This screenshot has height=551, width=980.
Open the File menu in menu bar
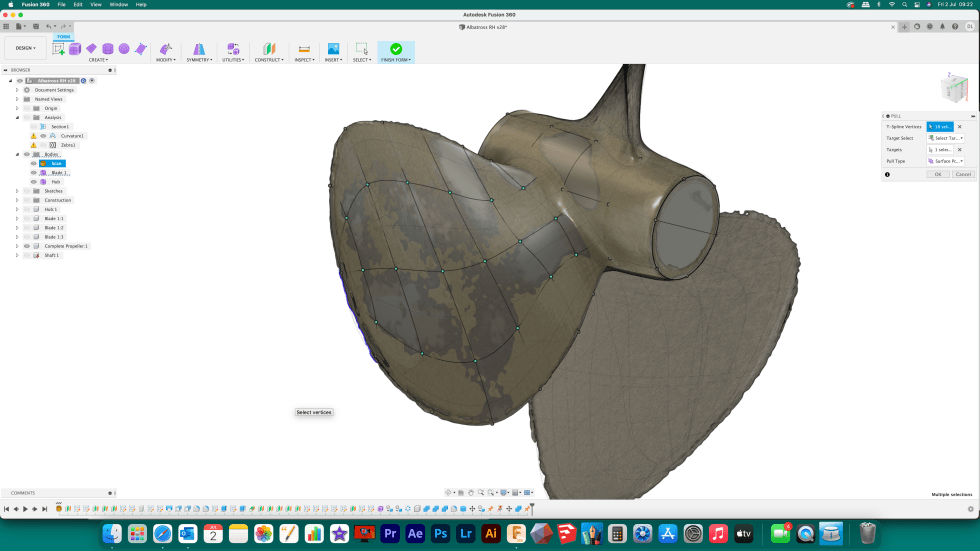tap(61, 4)
